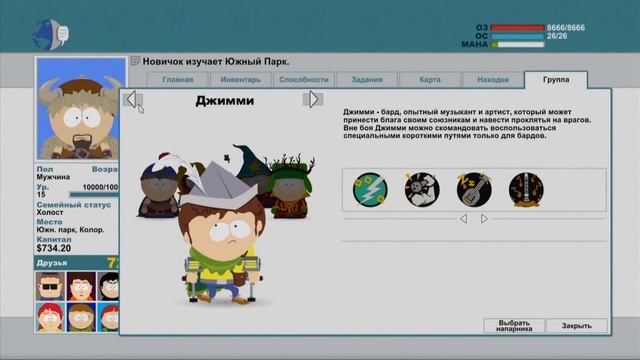Select black-haired friend thumbnail
This screenshot has height=360, width=640.
(109, 286)
